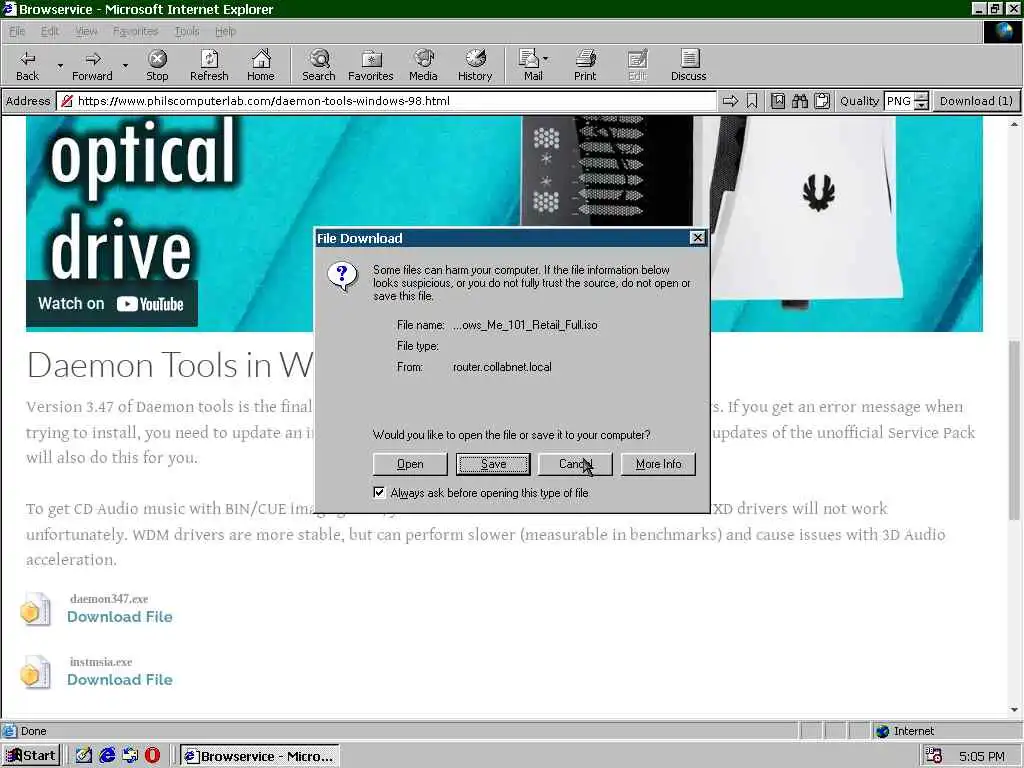Click the file icon beside daemon347.exe
This screenshot has height=768, width=1024.
tap(36, 609)
